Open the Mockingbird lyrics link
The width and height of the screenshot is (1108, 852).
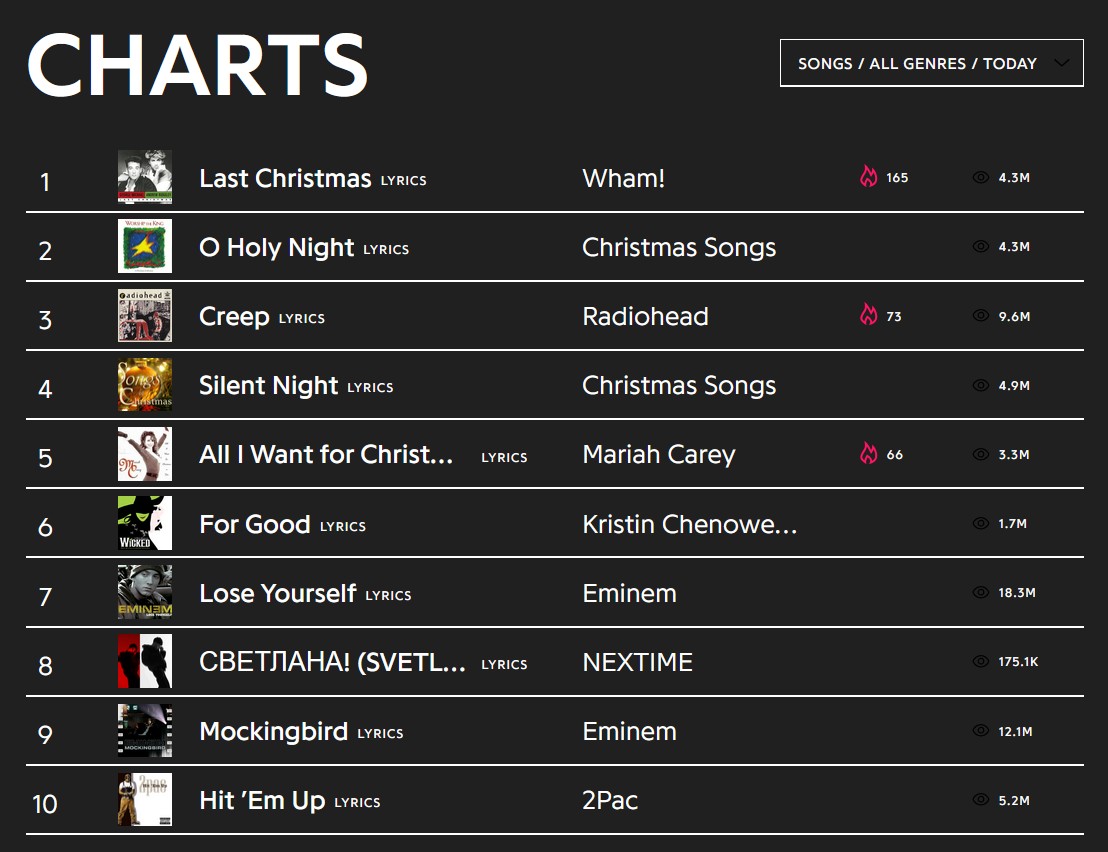coord(380,733)
